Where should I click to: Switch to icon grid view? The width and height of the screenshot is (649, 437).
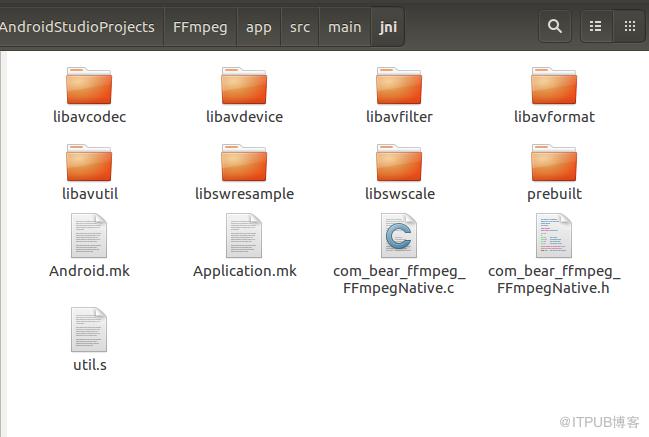(x=630, y=26)
